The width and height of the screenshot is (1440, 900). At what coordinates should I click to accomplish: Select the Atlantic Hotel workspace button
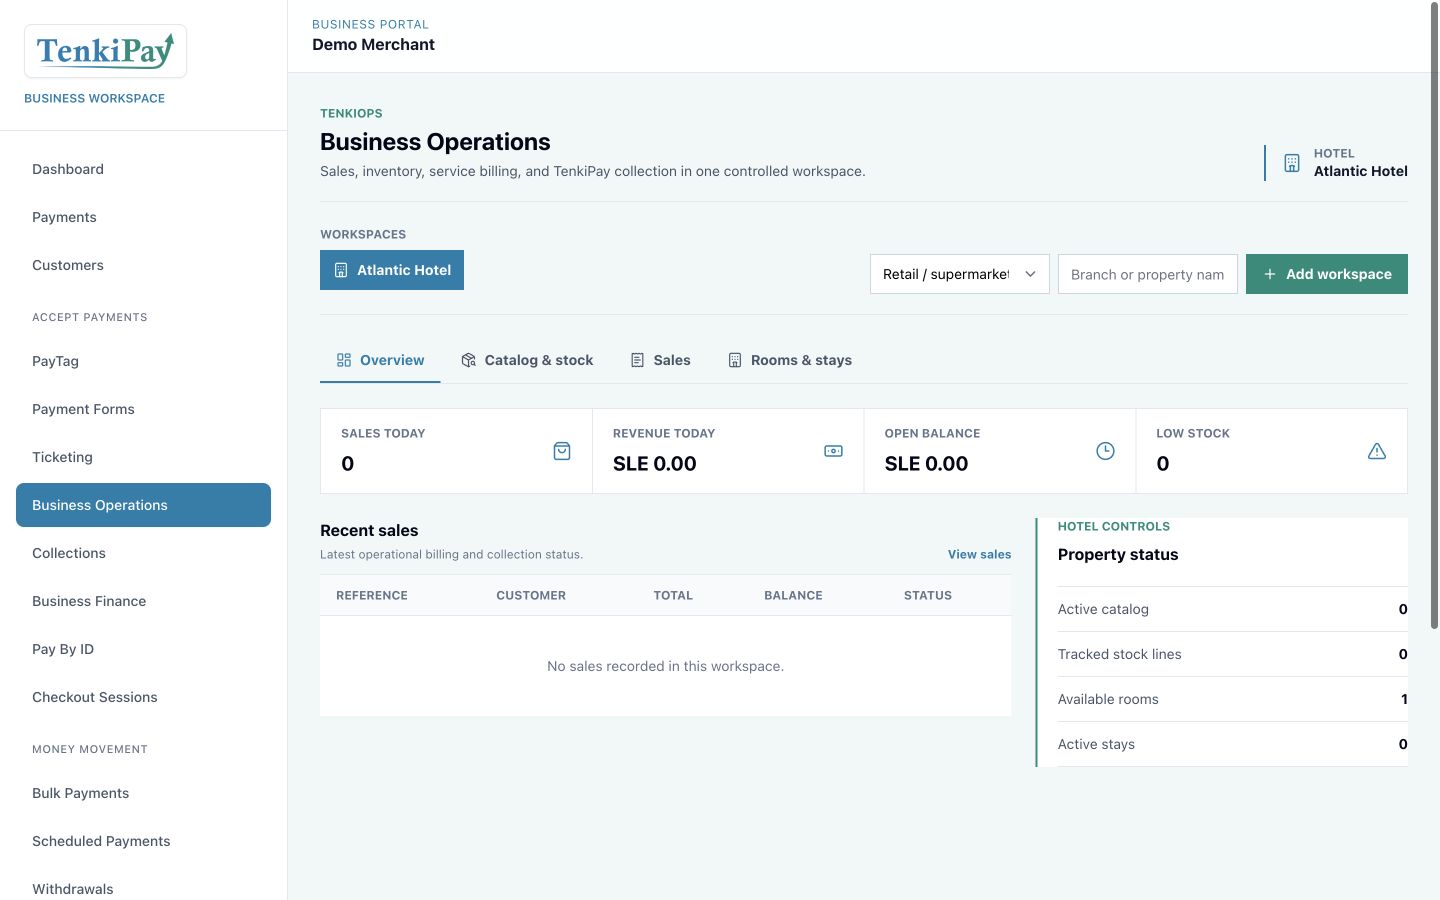(x=392, y=270)
